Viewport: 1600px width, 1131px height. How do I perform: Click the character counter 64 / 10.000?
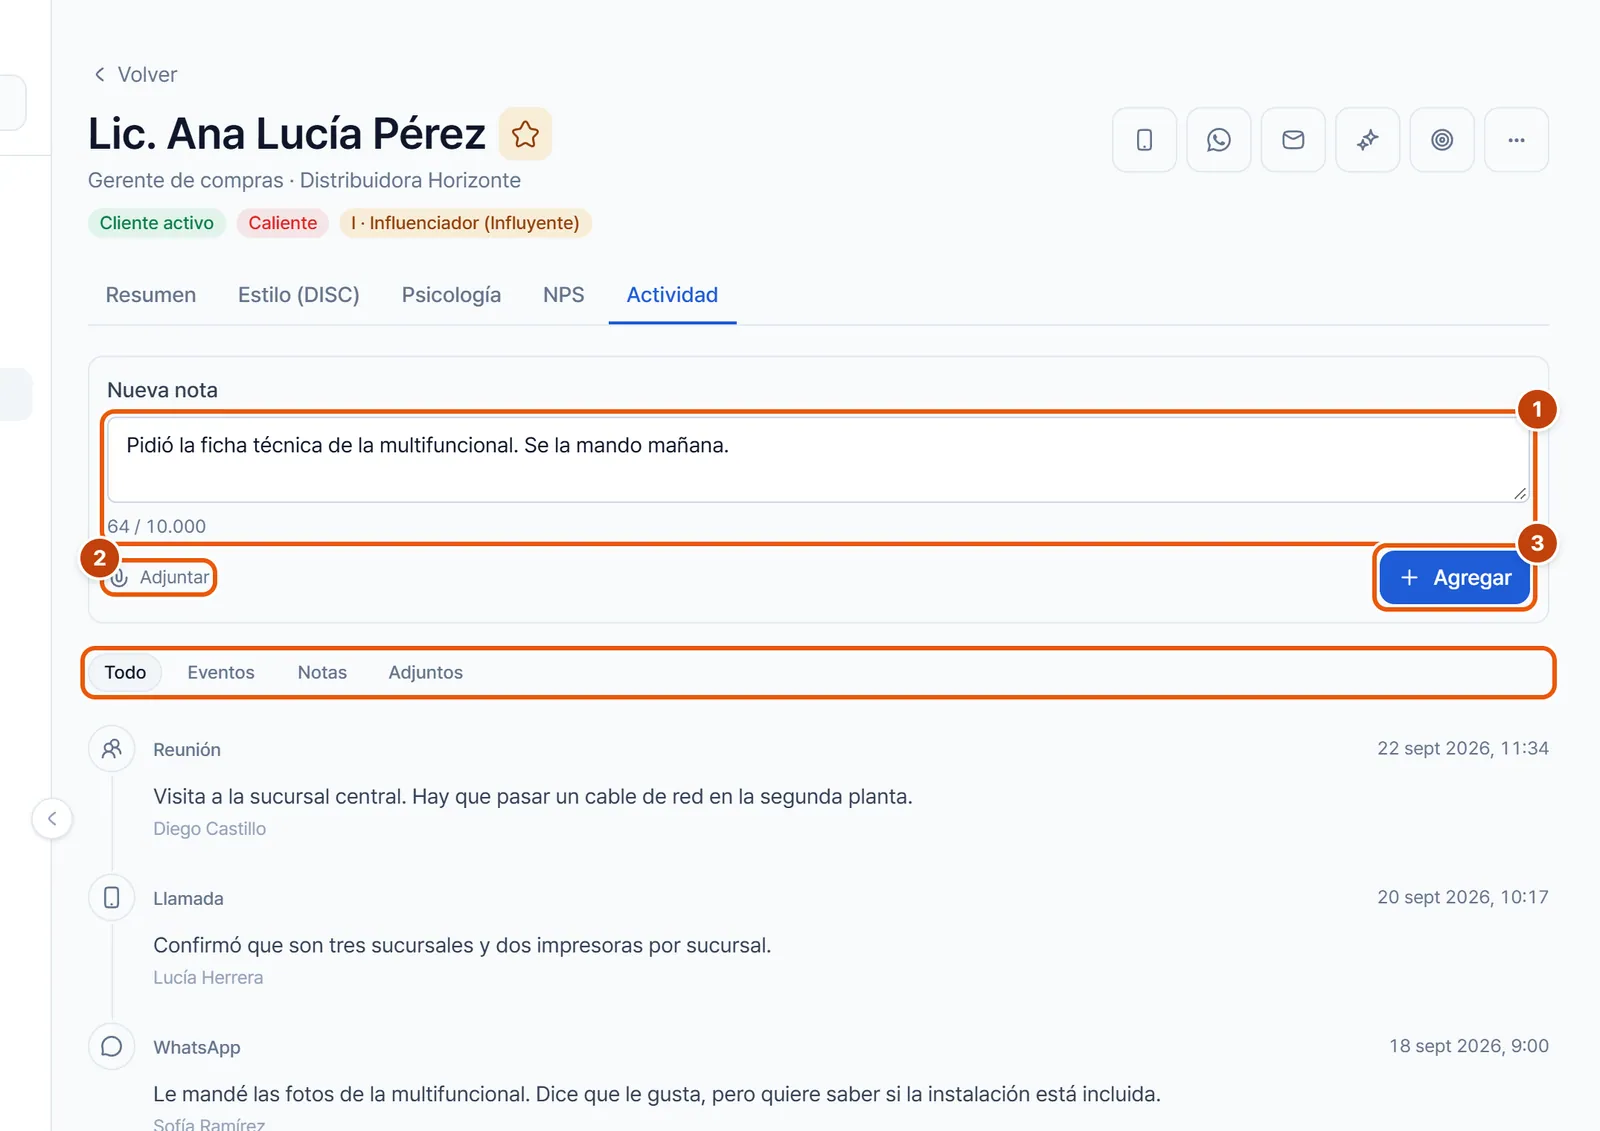tap(157, 526)
